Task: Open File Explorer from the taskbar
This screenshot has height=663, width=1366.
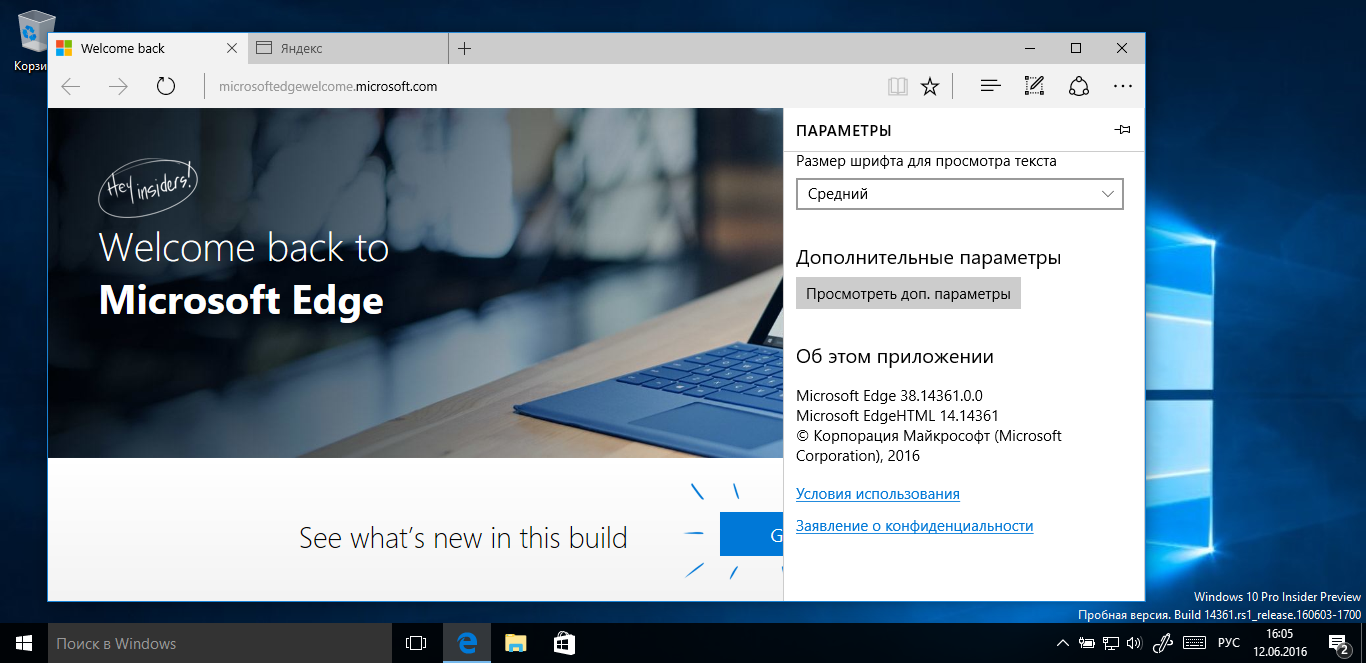Action: click(x=515, y=643)
